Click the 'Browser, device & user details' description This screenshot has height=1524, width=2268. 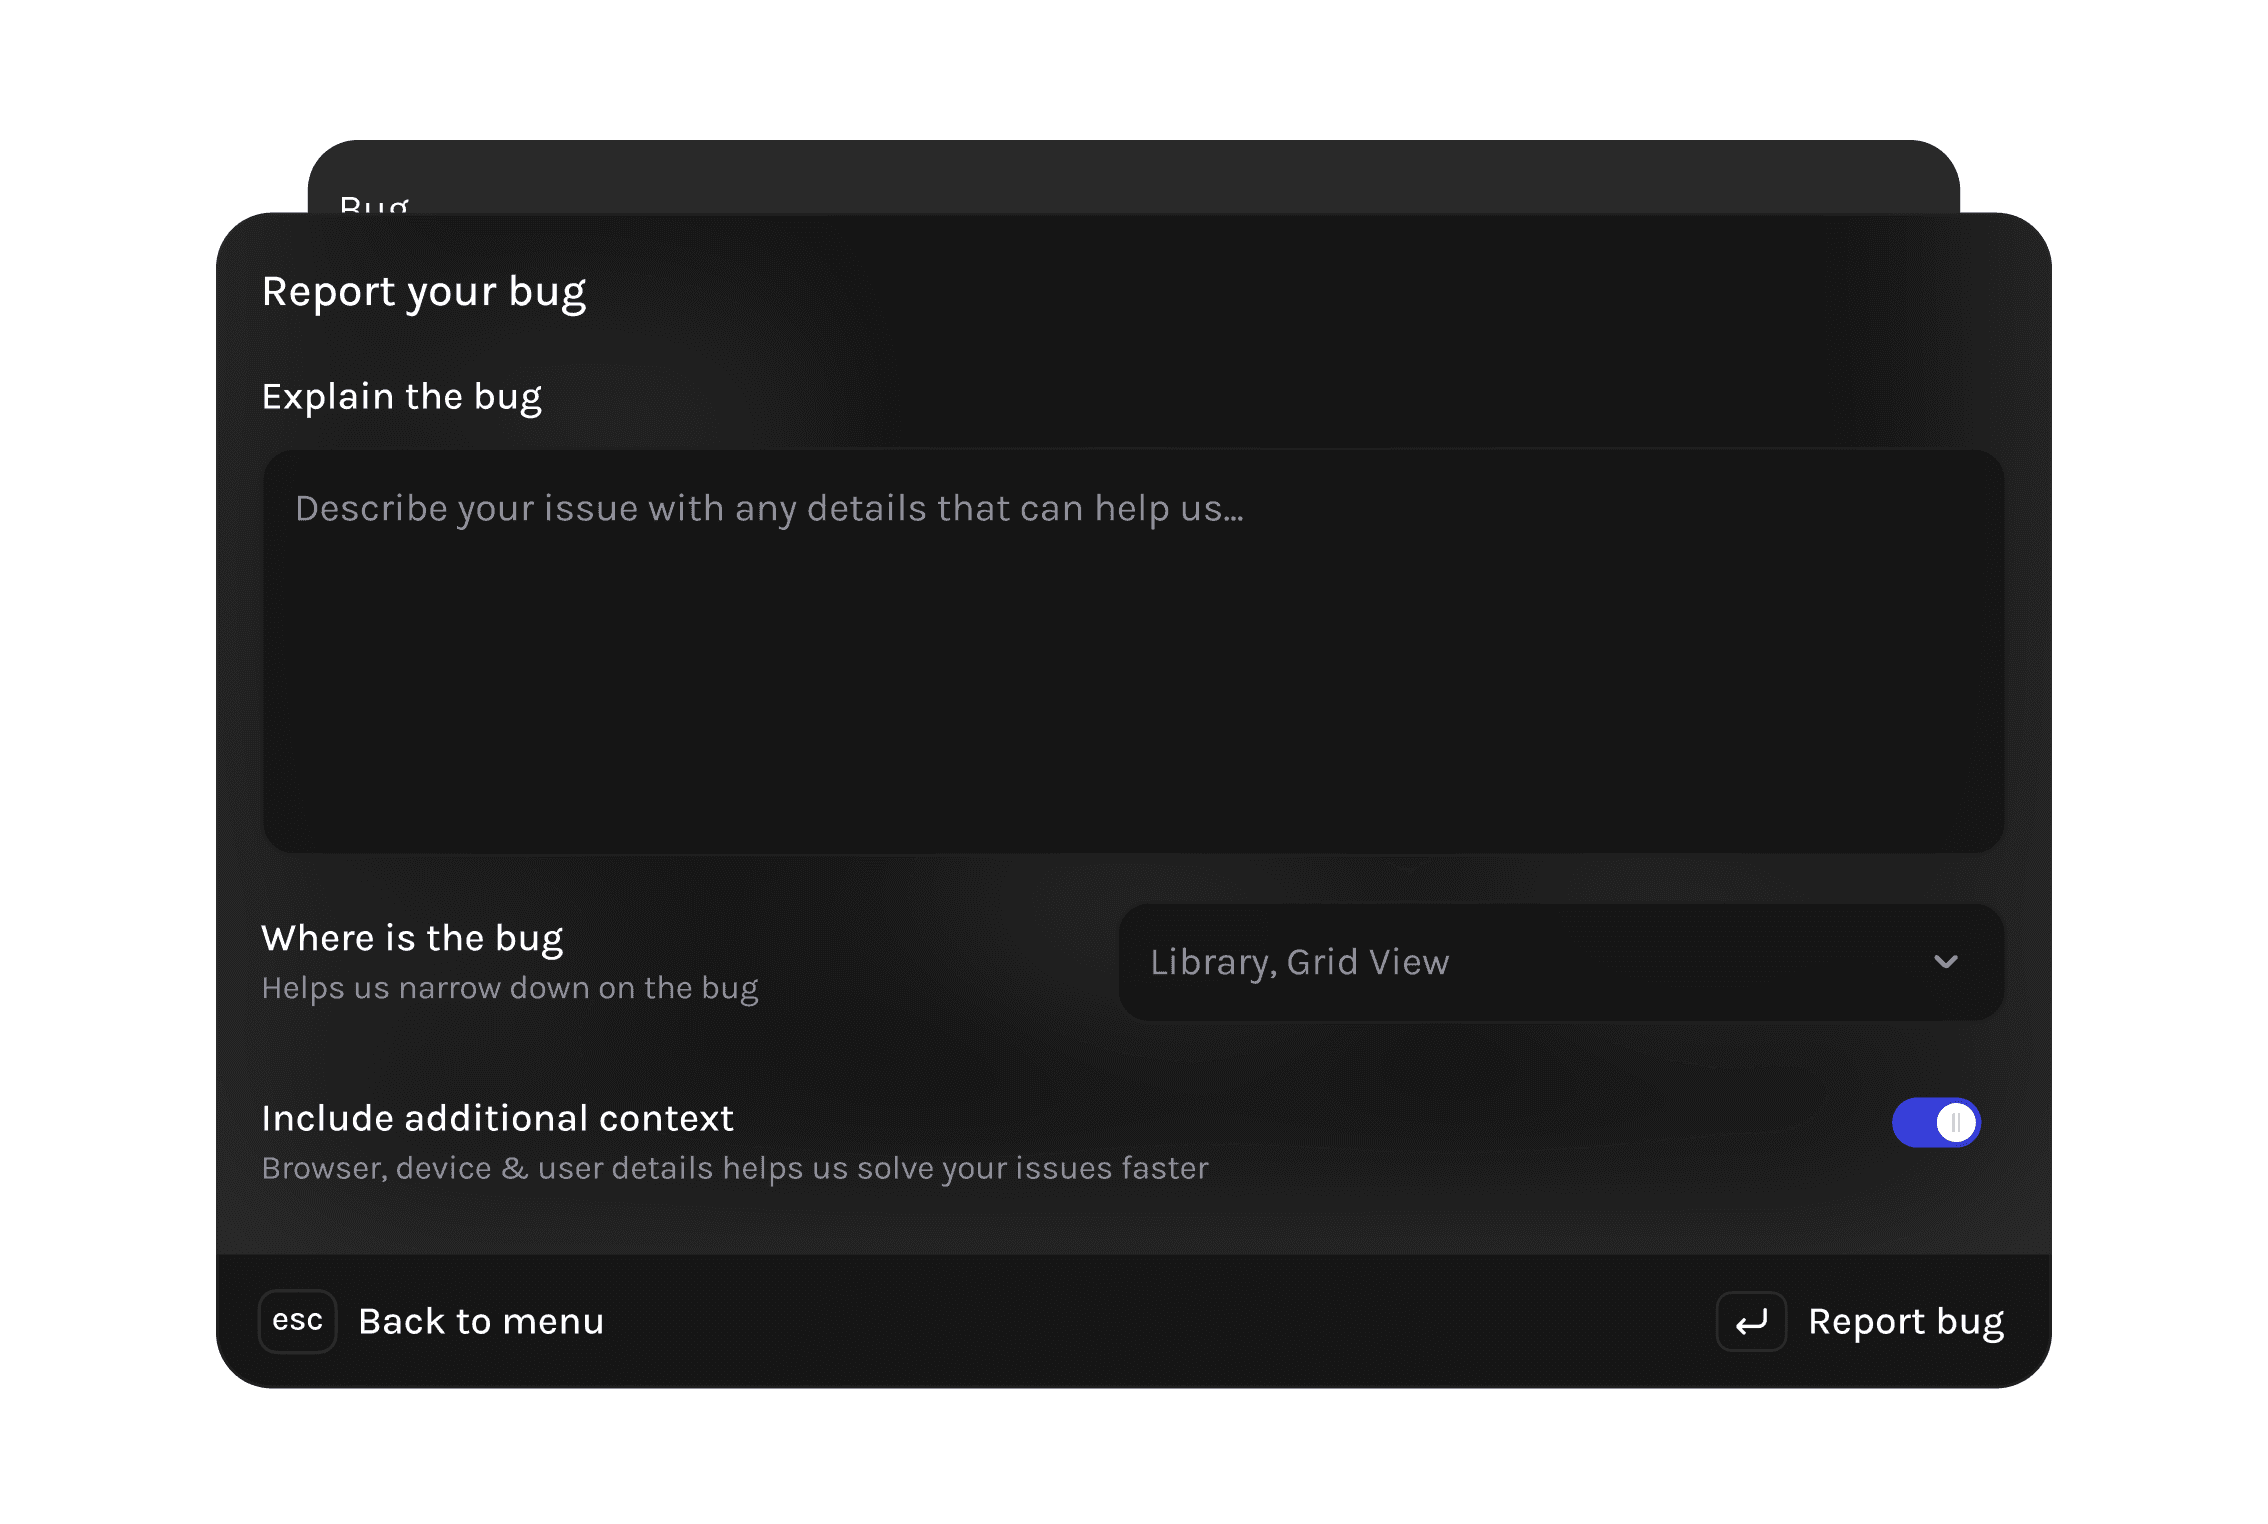(x=735, y=1168)
